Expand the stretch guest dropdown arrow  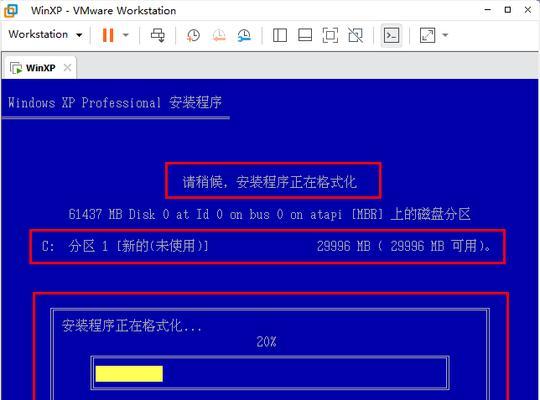(x=445, y=35)
